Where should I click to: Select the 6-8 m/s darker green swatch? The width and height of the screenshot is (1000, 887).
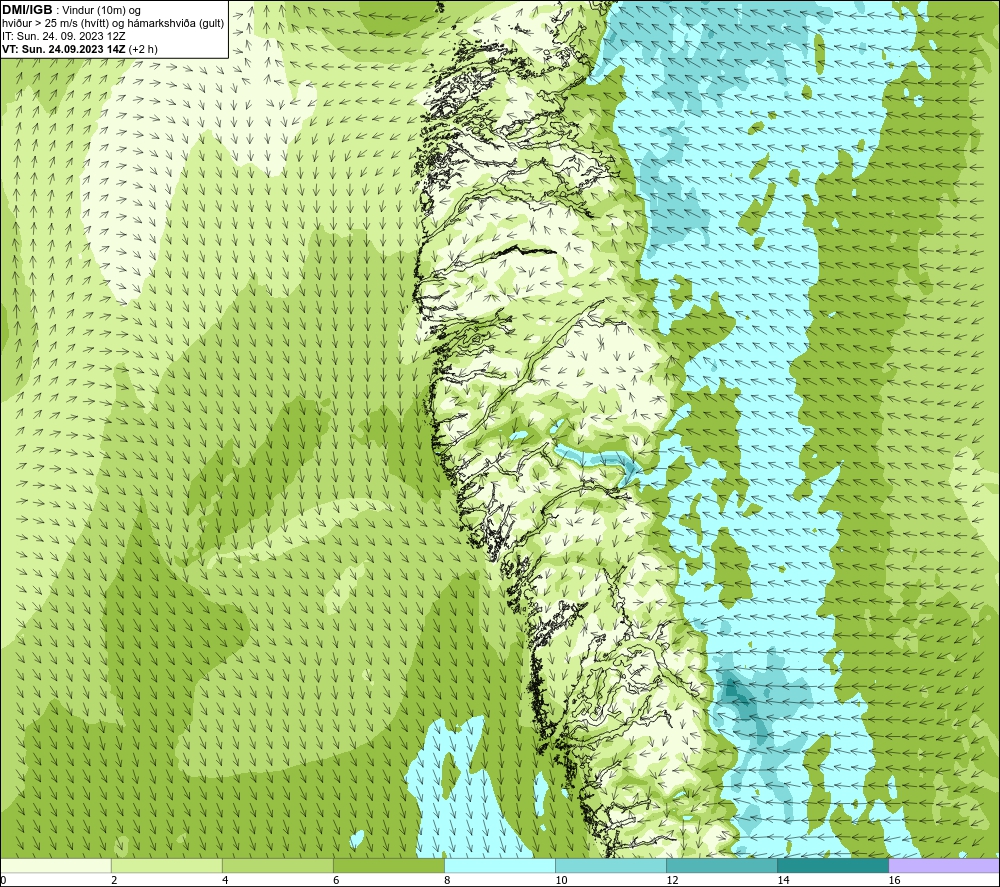(388, 865)
